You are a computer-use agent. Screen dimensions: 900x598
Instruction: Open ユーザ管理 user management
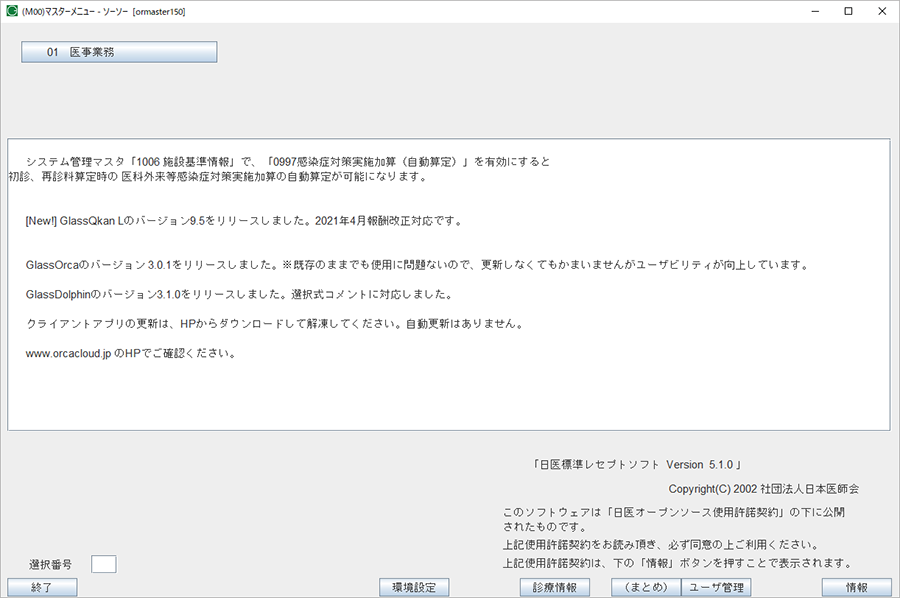(x=716, y=588)
